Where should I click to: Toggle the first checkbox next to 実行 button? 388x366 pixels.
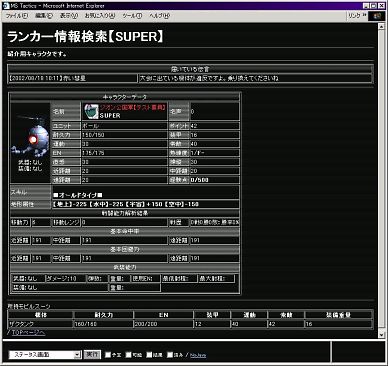tap(108, 355)
